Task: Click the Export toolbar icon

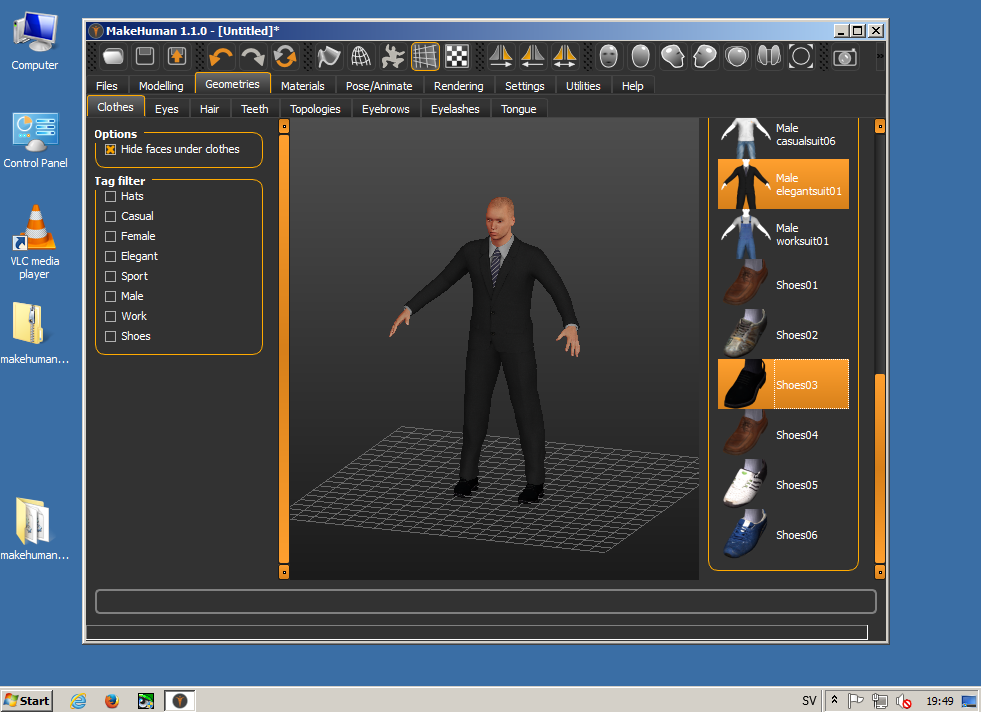Action: [x=177, y=56]
